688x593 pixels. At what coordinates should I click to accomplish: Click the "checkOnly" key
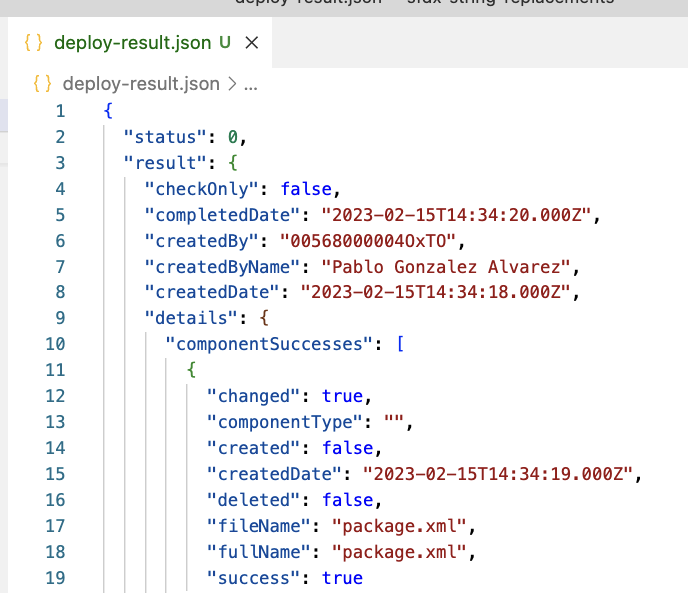coord(202,189)
